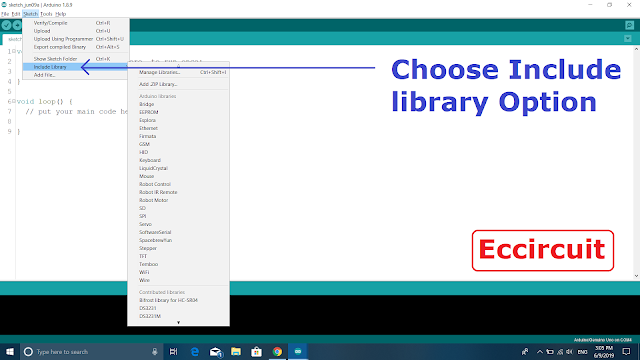Viewport: 640px width, 360px height.
Task: Open the Windows Start menu
Action: [x=10, y=351]
